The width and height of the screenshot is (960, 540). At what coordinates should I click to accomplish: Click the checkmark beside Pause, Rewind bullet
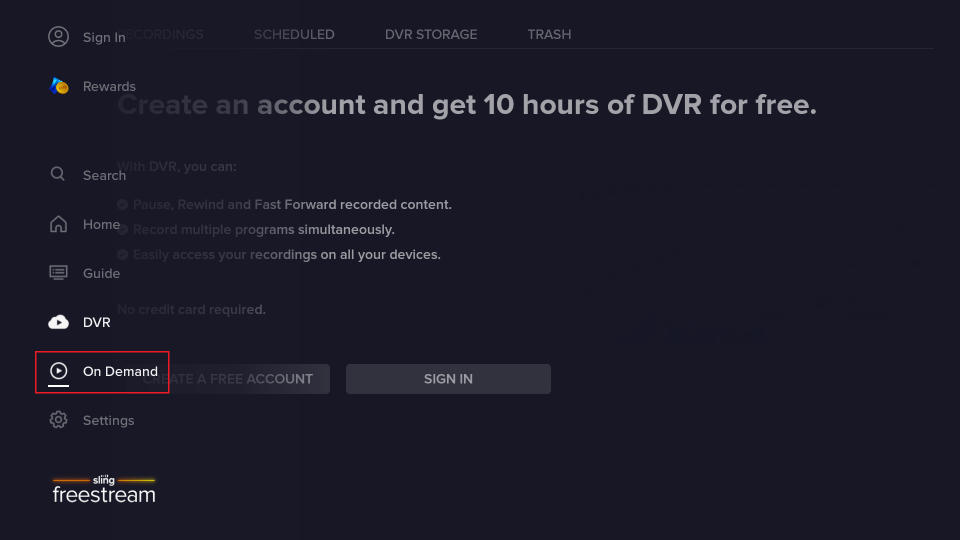point(122,204)
